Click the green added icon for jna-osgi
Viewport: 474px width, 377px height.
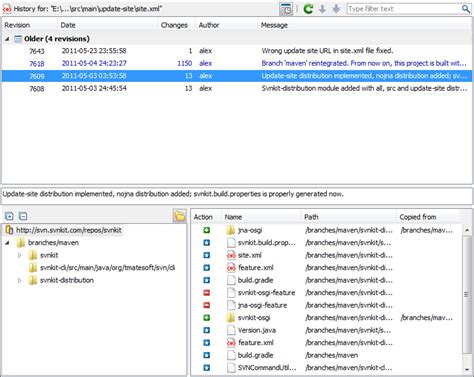click(207, 230)
